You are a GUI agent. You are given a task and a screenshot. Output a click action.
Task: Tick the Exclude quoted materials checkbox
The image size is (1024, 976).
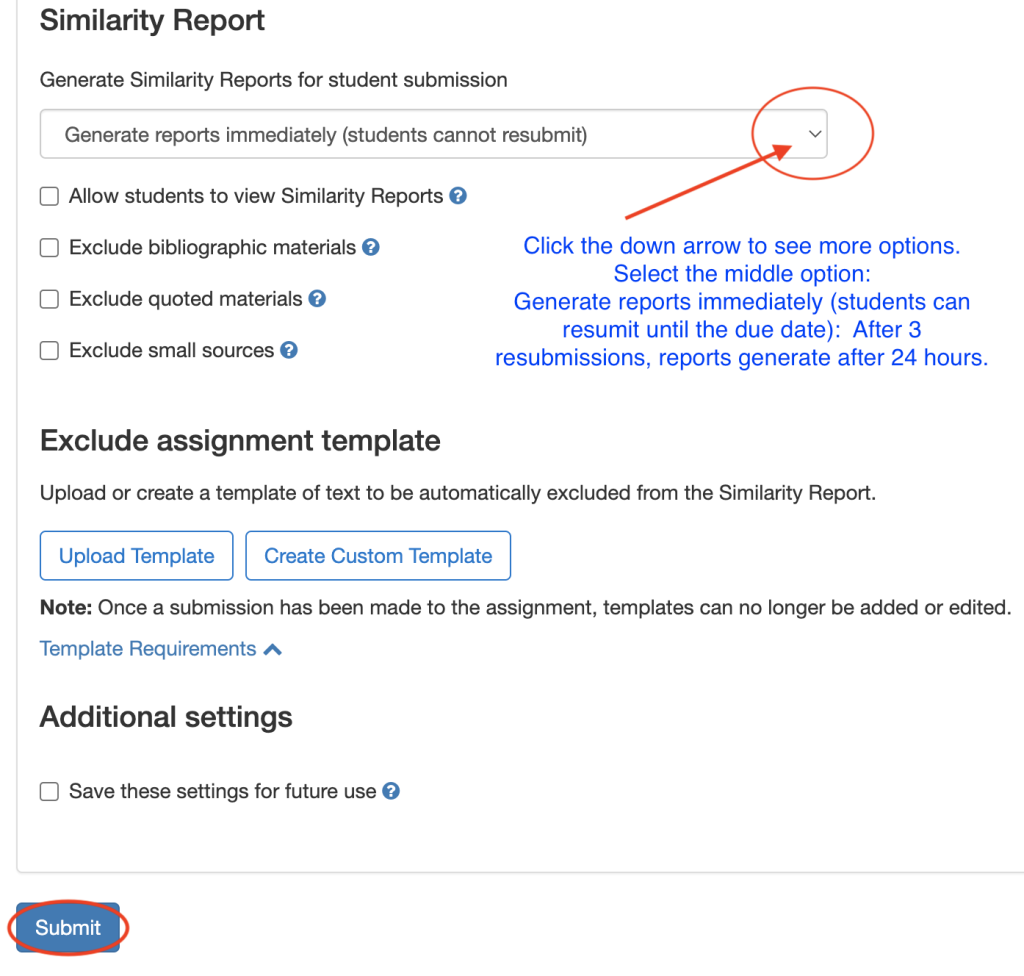(x=49, y=299)
